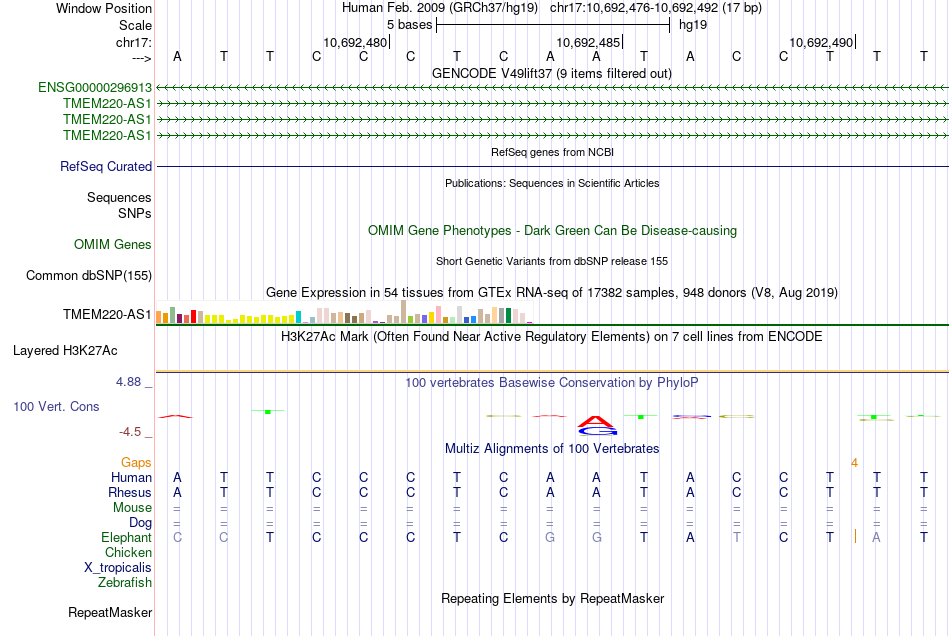Open Short Genetic Variants from dbSNP release 155 title

point(552,261)
